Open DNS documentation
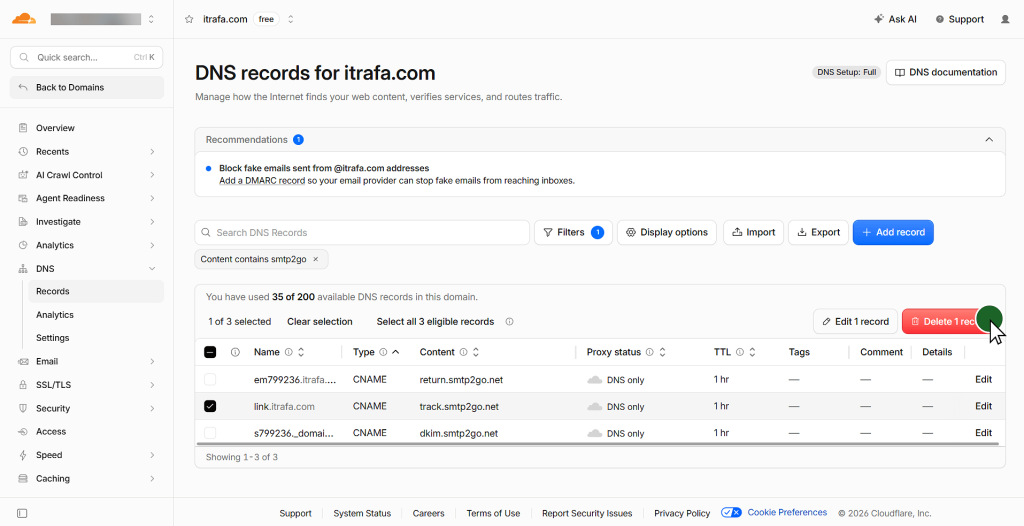Viewport: 1024px width, 526px height. (946, 73)
